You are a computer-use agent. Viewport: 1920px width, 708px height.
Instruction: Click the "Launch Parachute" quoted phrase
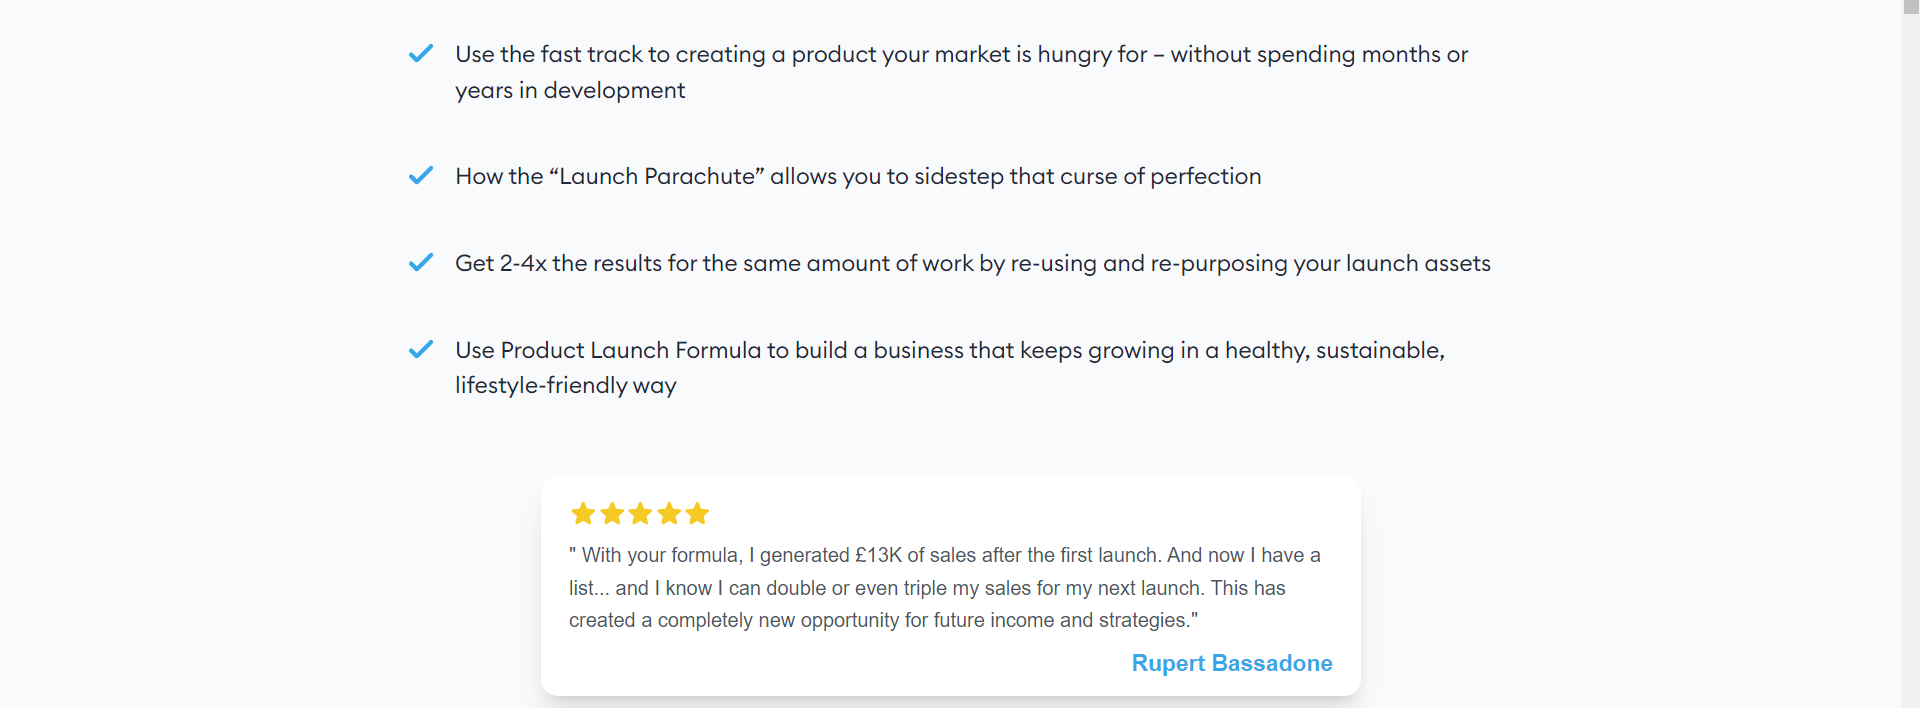[657, 176]
